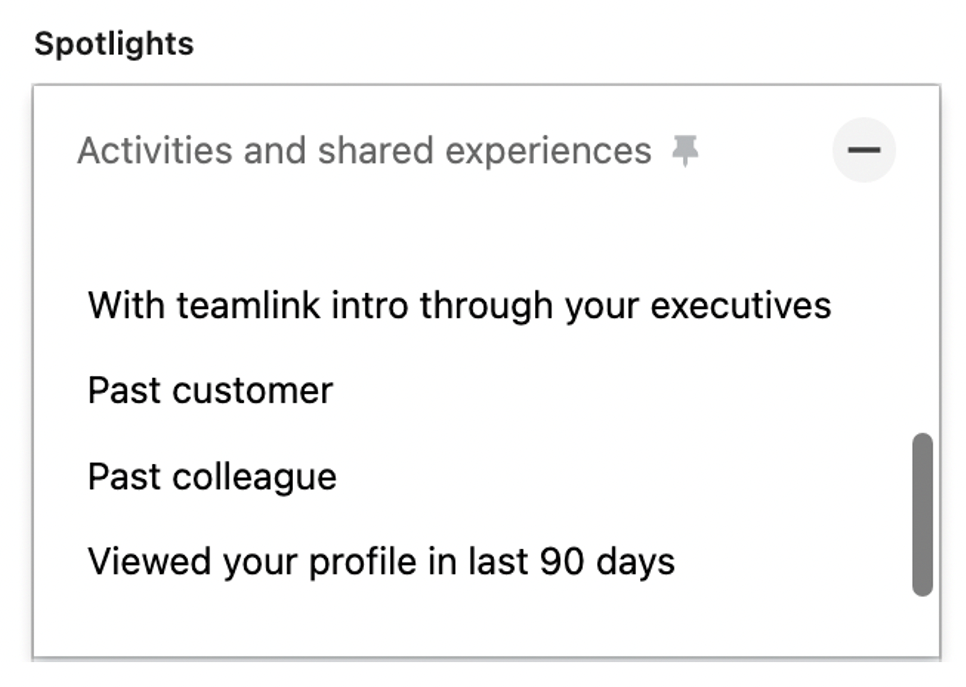This screenshot has width=966, height=687.
Task: Choose Viewed your profile in last 90 days
Action: 381,562
